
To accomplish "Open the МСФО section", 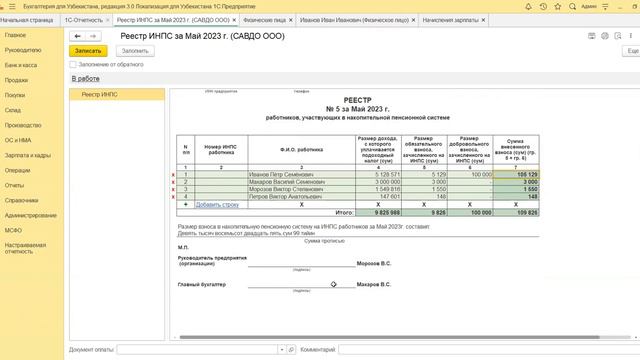I will click(x=13, y=231).
